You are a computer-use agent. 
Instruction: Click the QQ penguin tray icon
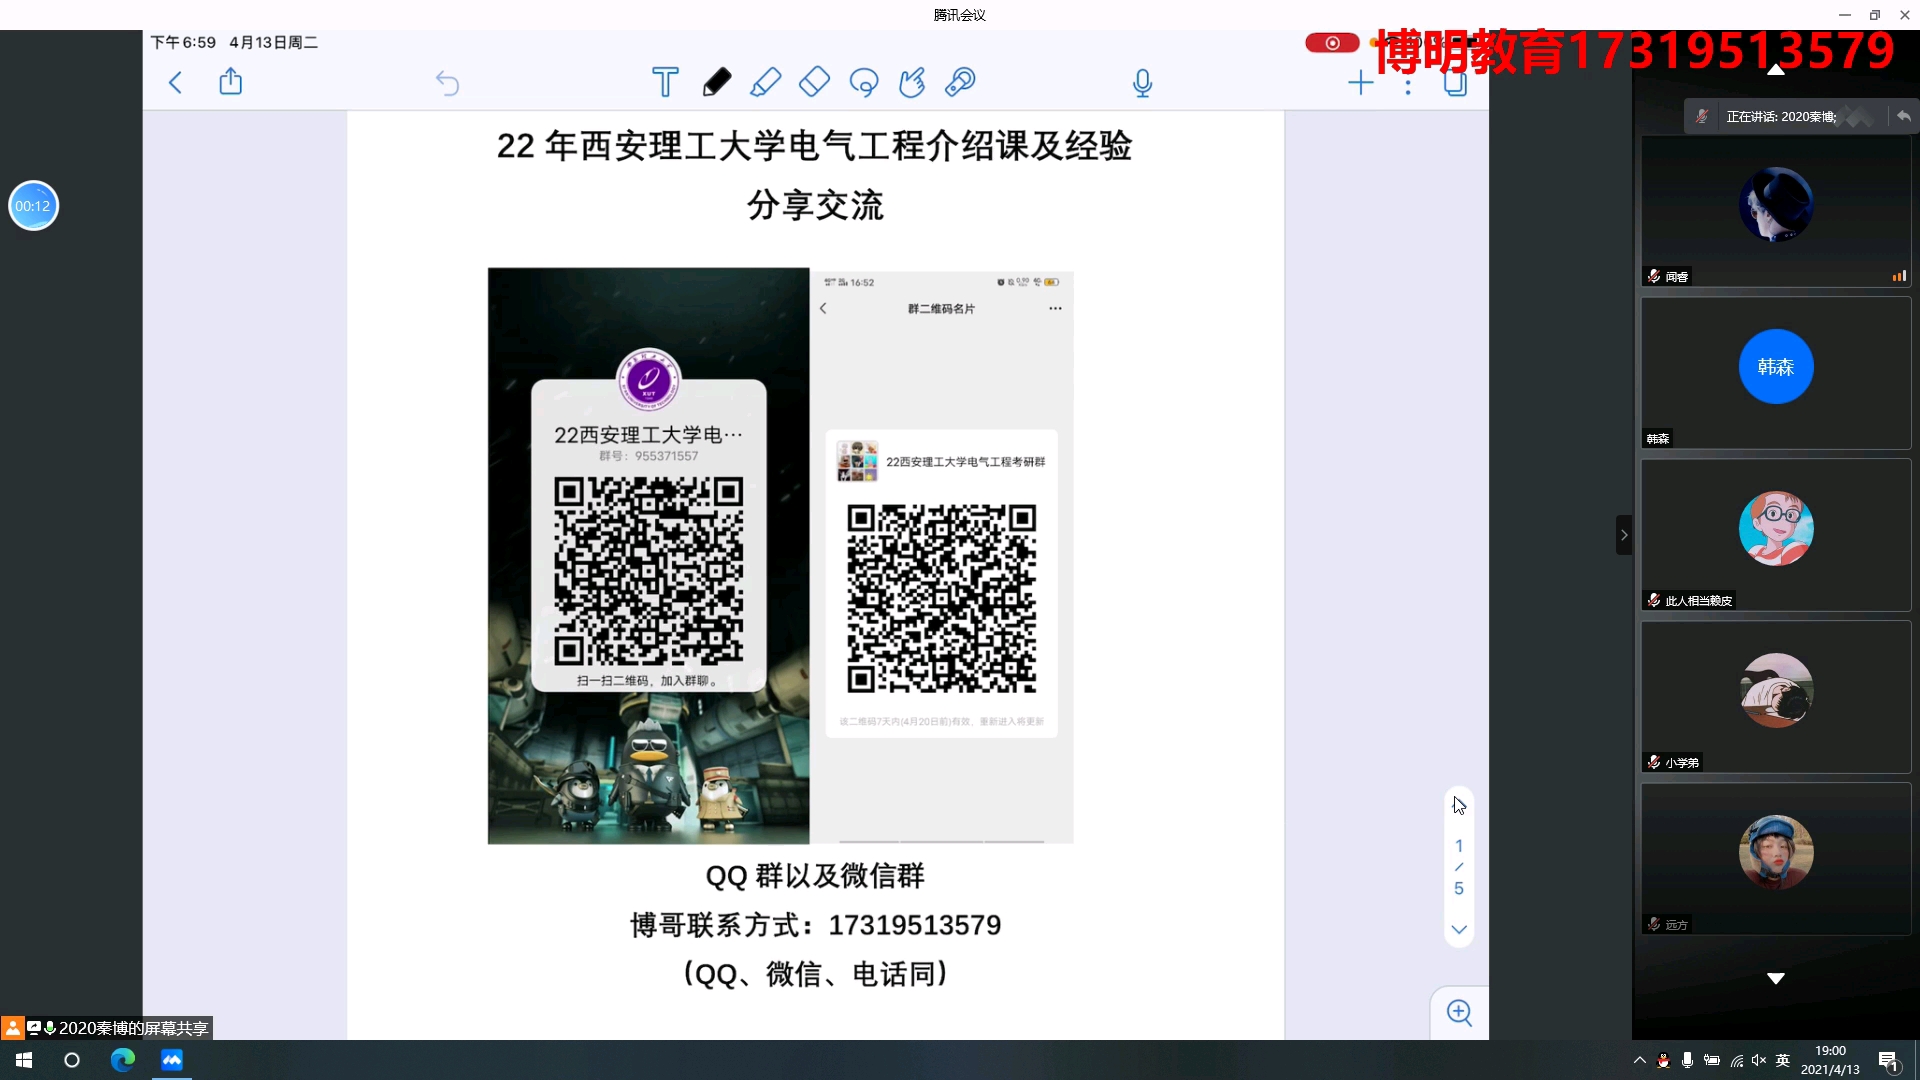1663,1060
